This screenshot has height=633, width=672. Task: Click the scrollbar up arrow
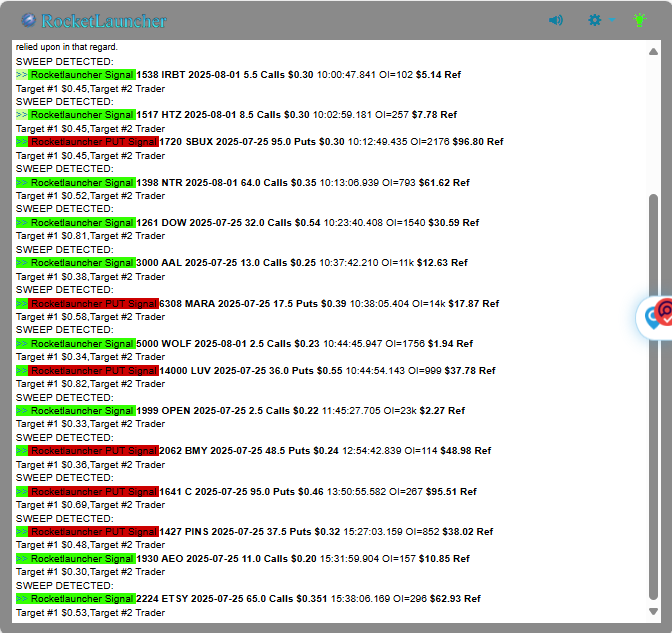(x=653, y=52)
